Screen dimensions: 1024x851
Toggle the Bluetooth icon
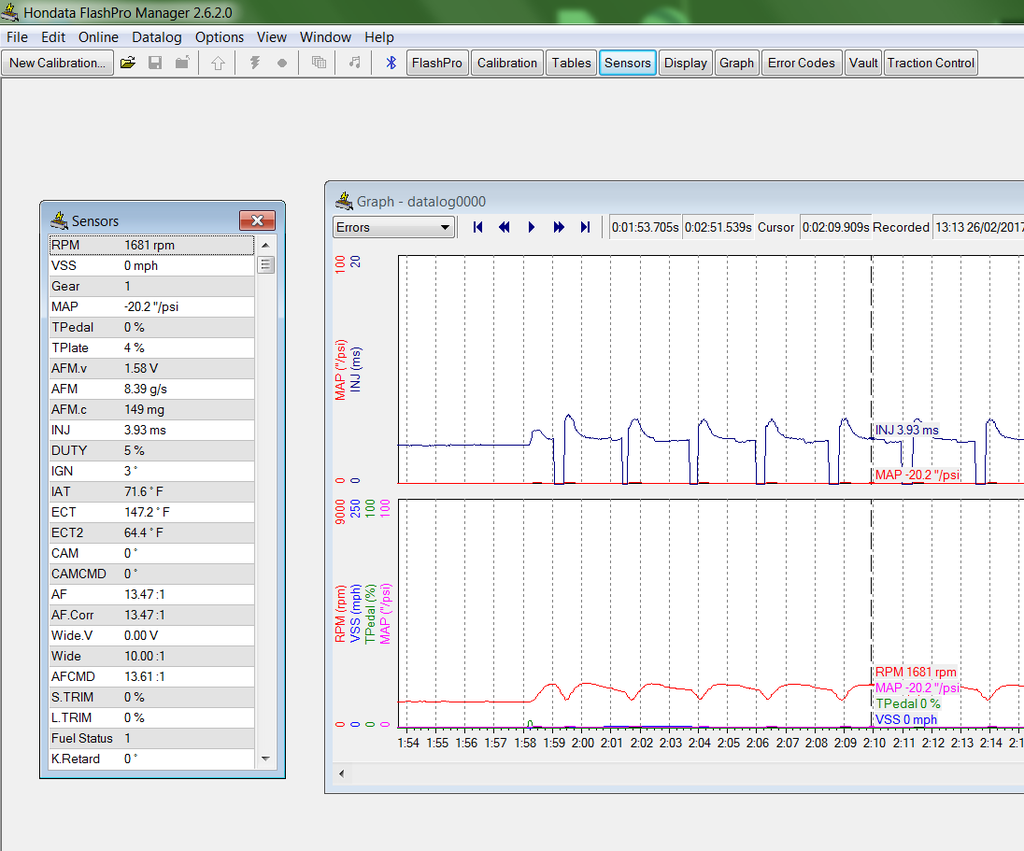pyautogui.click(x=391, y=63)
